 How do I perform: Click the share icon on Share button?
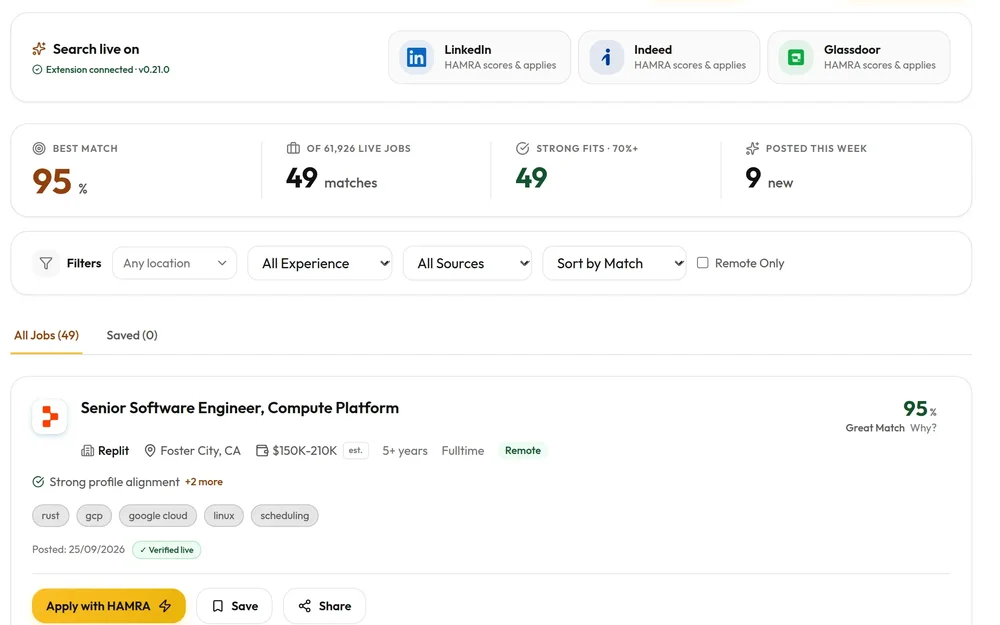pos(305,606)
